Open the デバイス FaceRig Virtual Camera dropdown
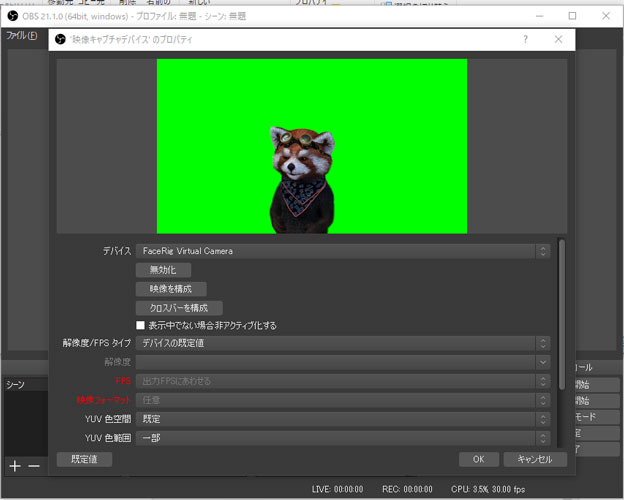This screenshot has width=624, height=500. click(x=343, y=251)
